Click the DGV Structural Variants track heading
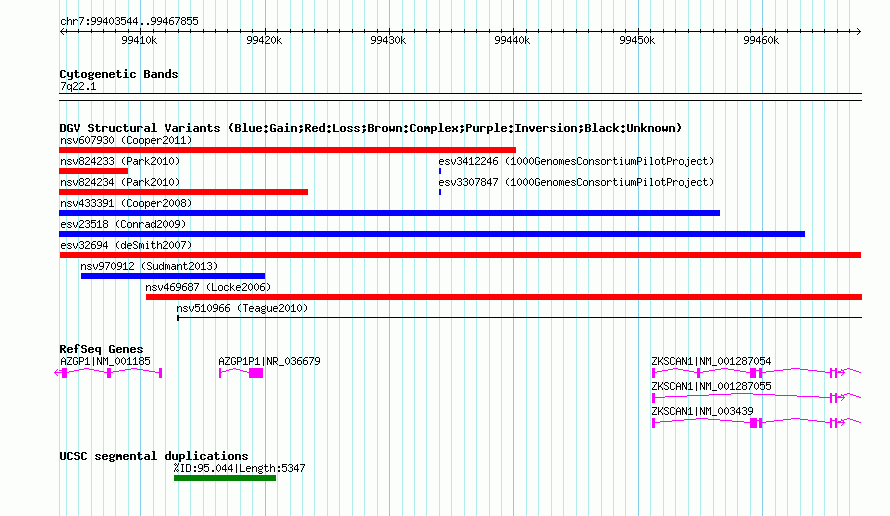Viewport: 890px width, 516px height. 370,128
